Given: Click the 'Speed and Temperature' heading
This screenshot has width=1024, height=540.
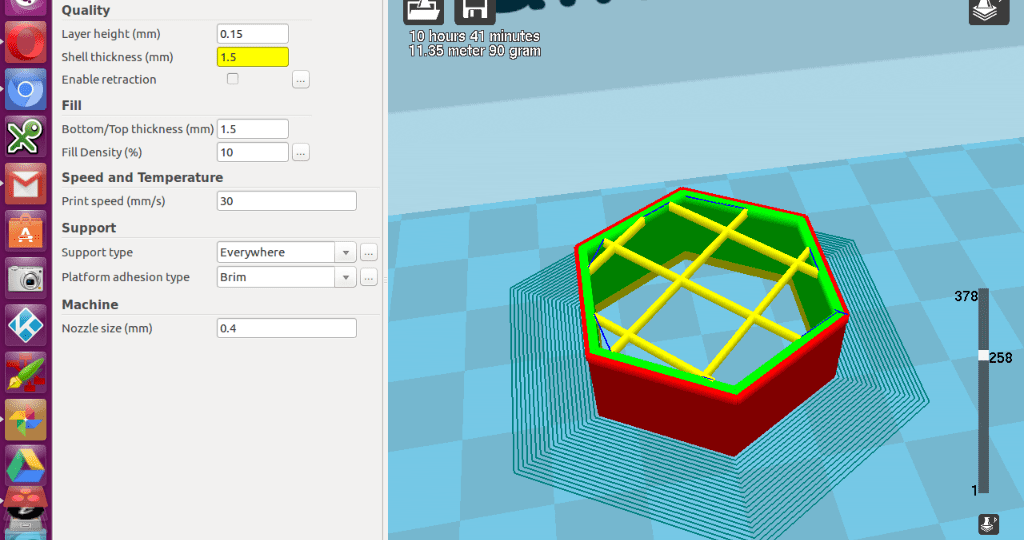Looking at the screenshot, I should click(x=142, y=178).
